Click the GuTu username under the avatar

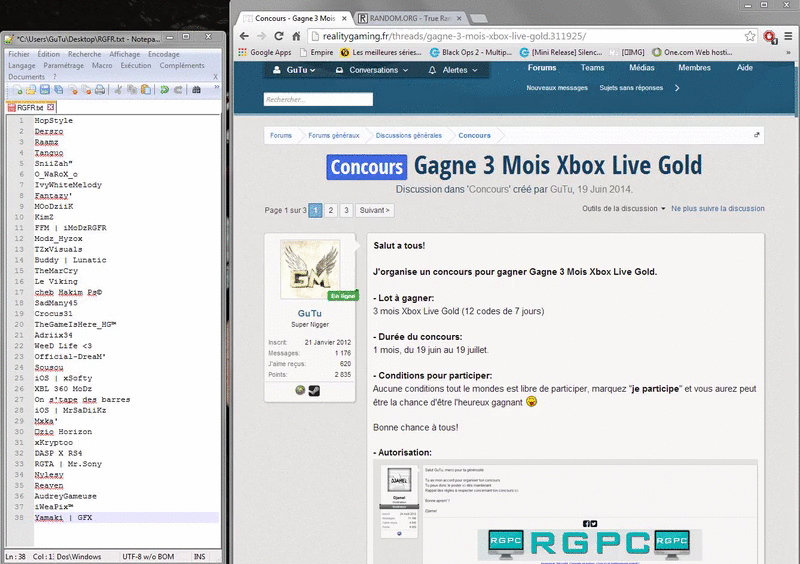tap(310, 313)
